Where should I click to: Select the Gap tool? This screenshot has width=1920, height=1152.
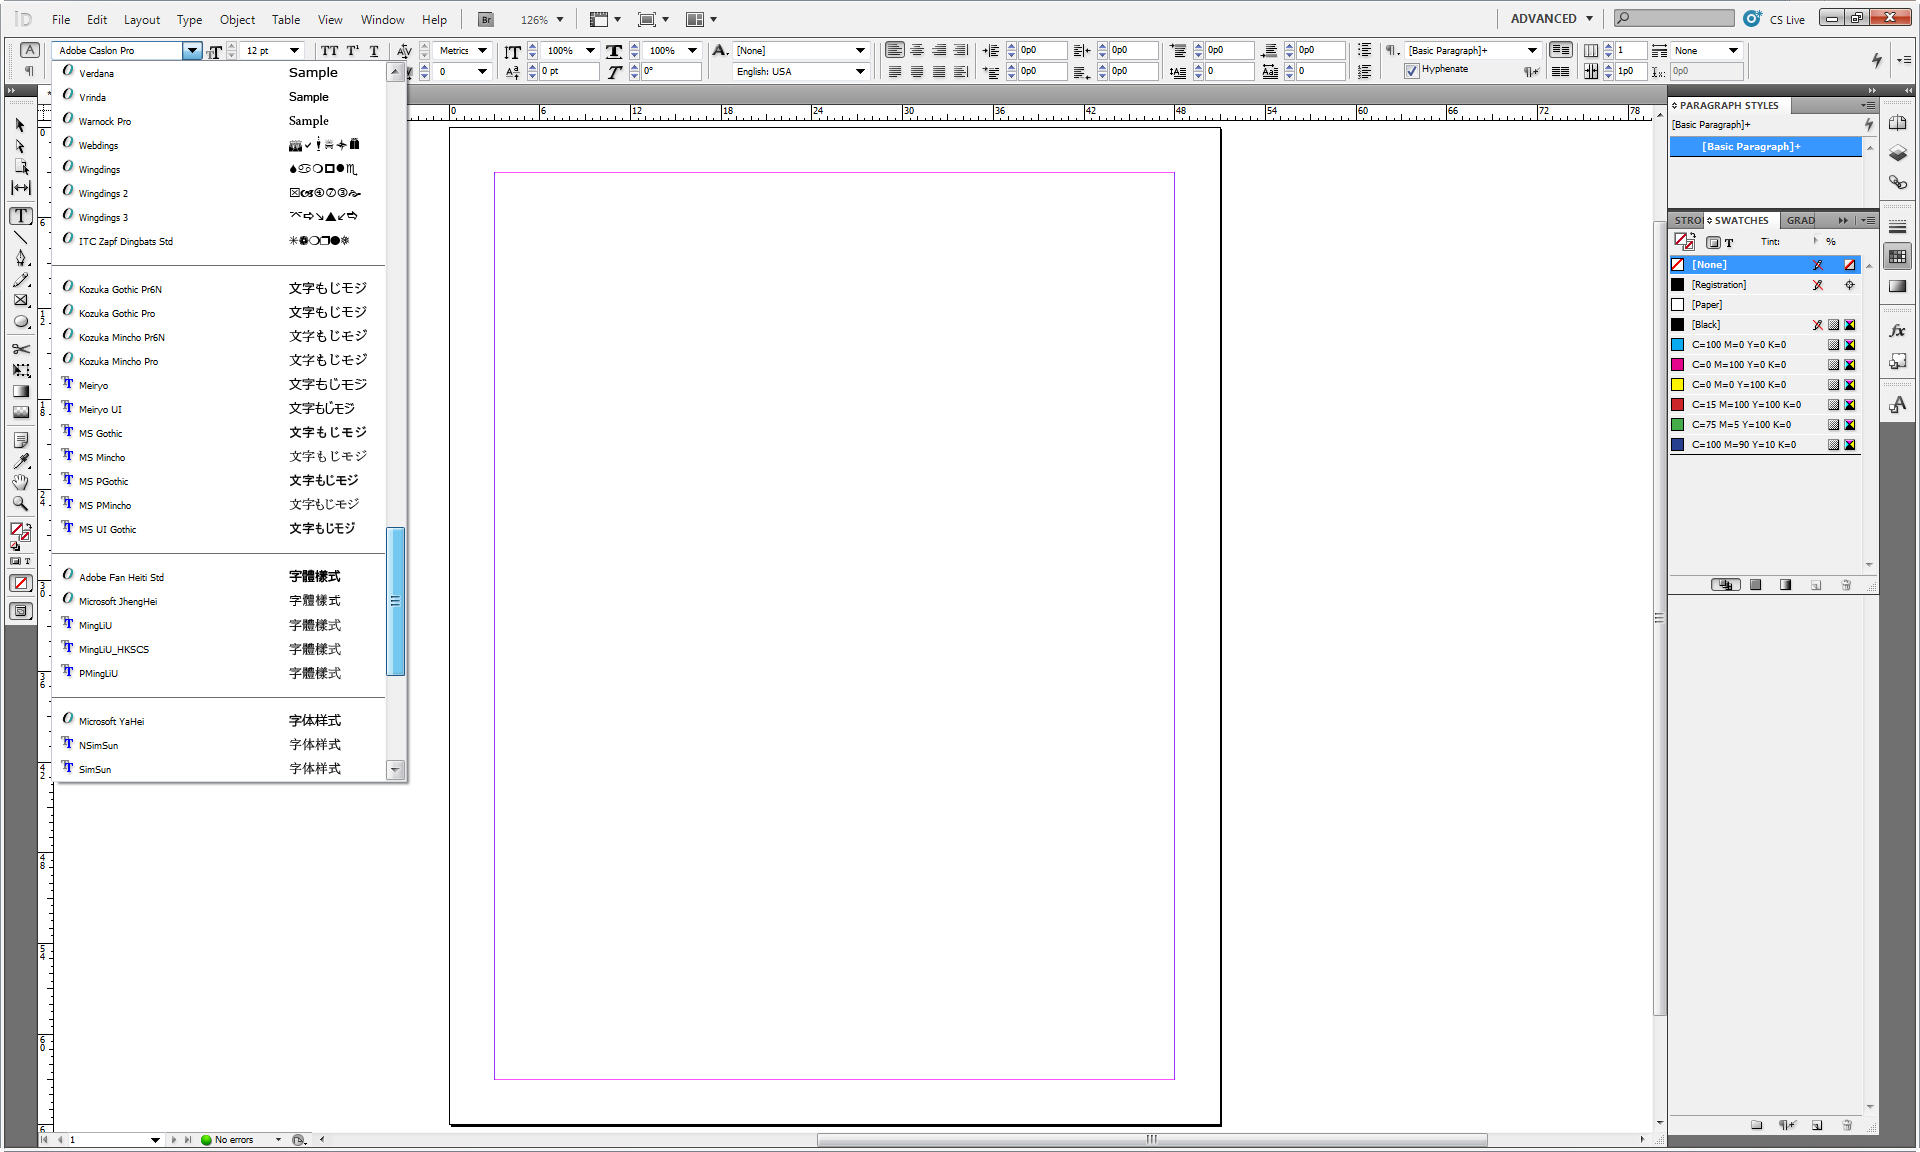coord(20,188)
